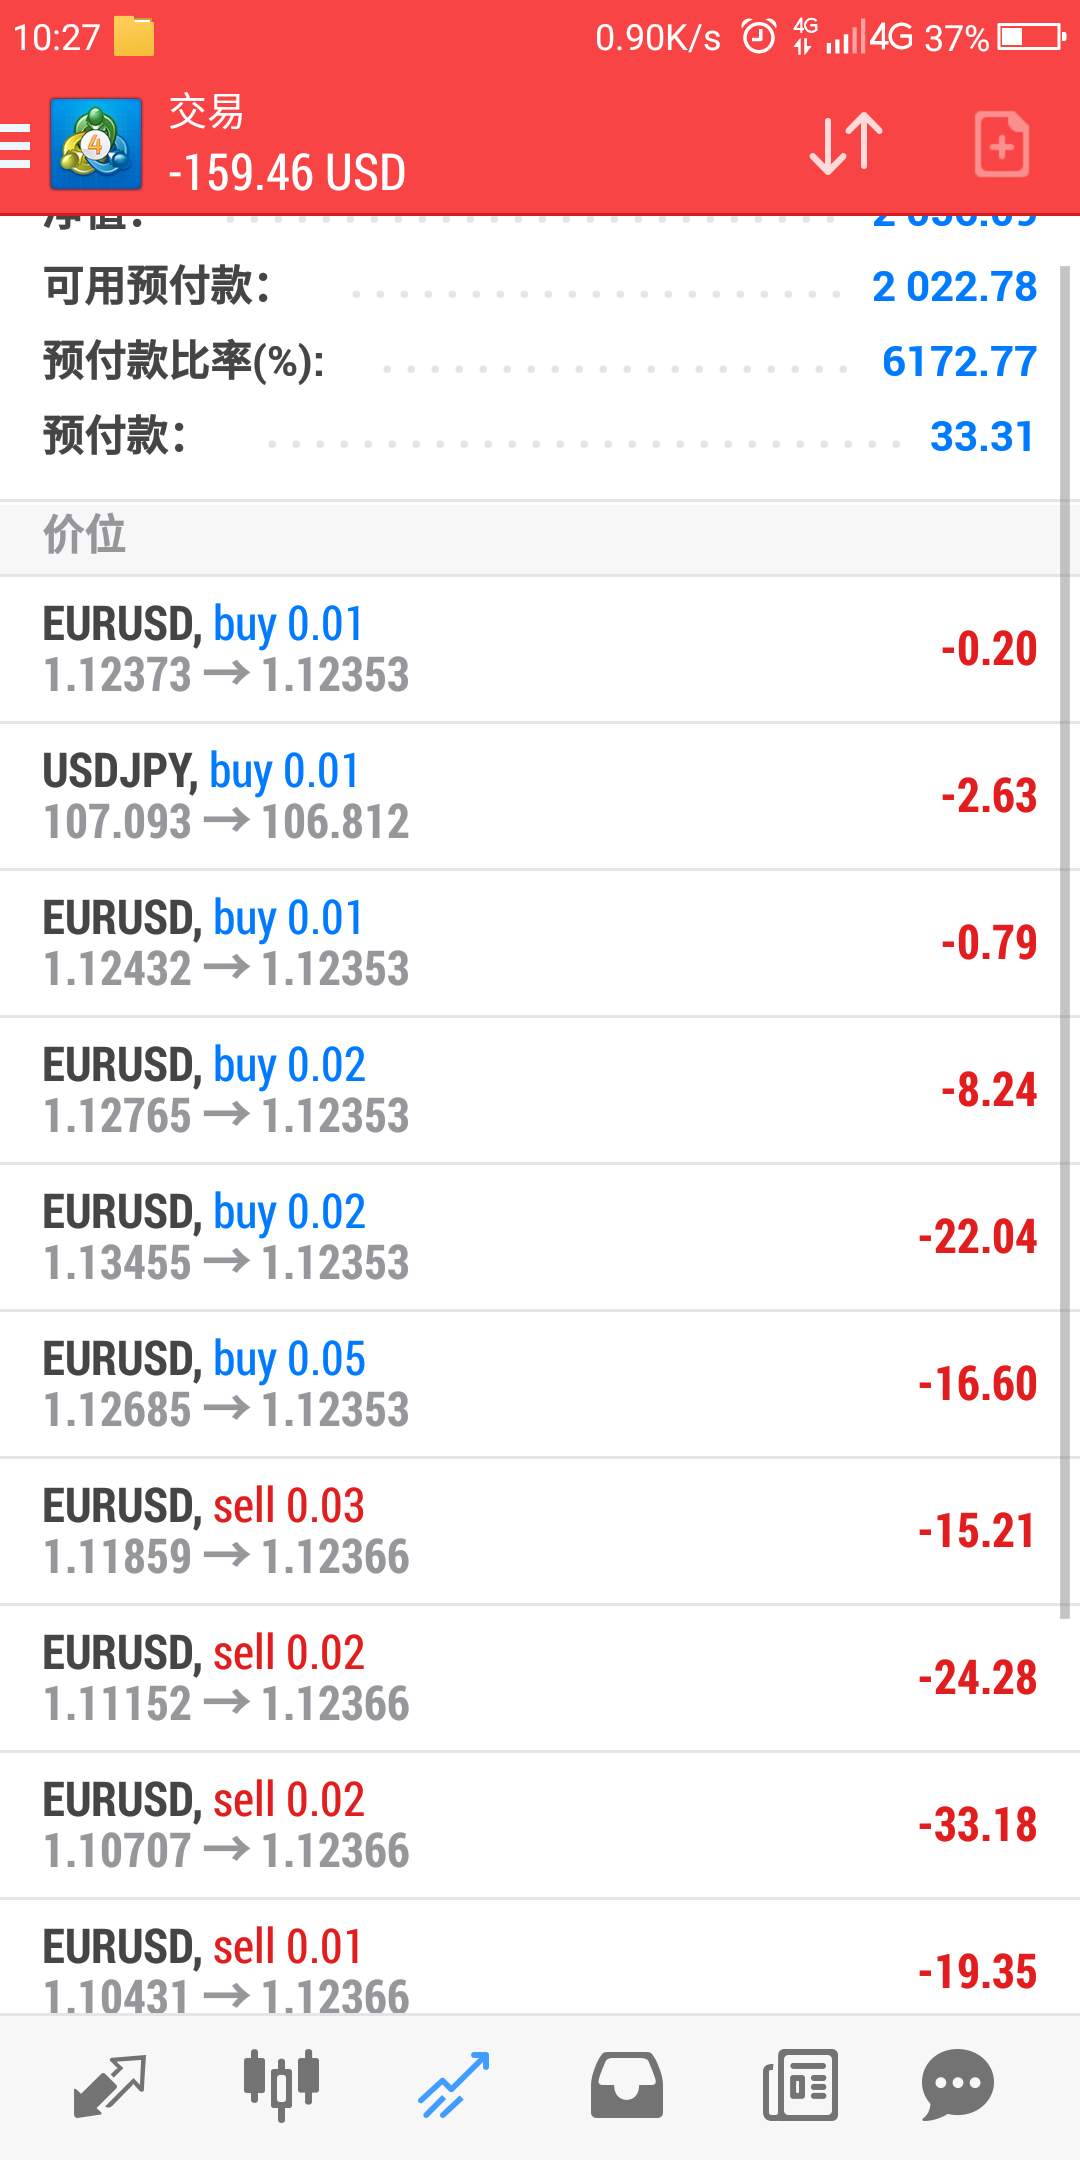1080x2160 pixels.
Task: Select the USDJPY buy 0.01 position
Action: click(530, 796)
